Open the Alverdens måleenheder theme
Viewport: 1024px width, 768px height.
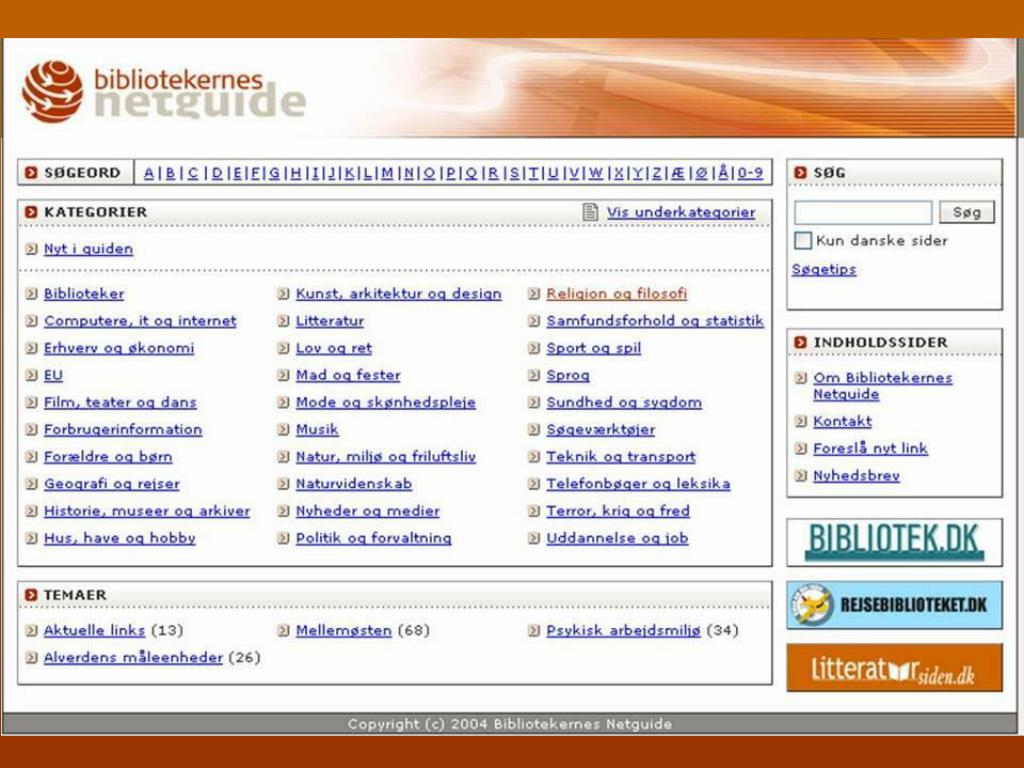click(x=133, y=658)
